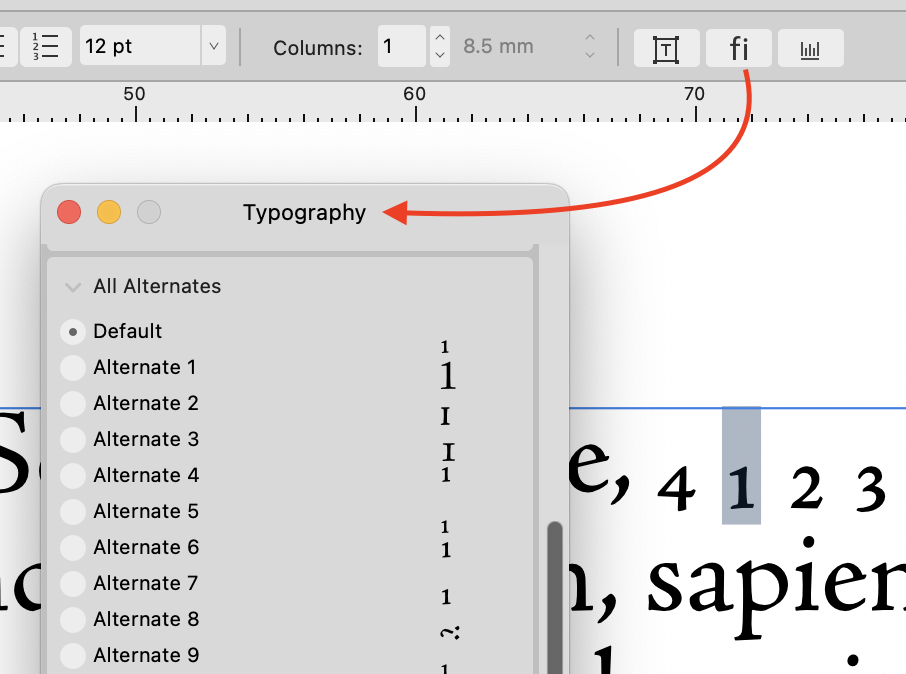906x674 pixels.
Task: Select Alternate 3 glyph style
Action: 72,439
